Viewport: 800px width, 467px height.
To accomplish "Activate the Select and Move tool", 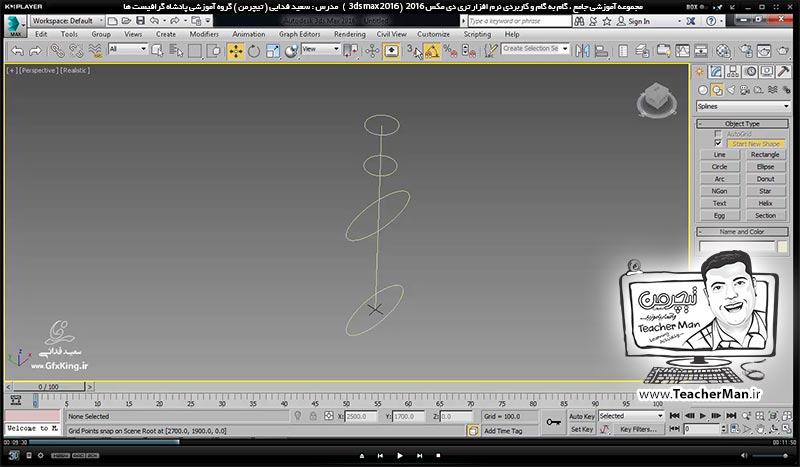I will (x=235, y=51).
